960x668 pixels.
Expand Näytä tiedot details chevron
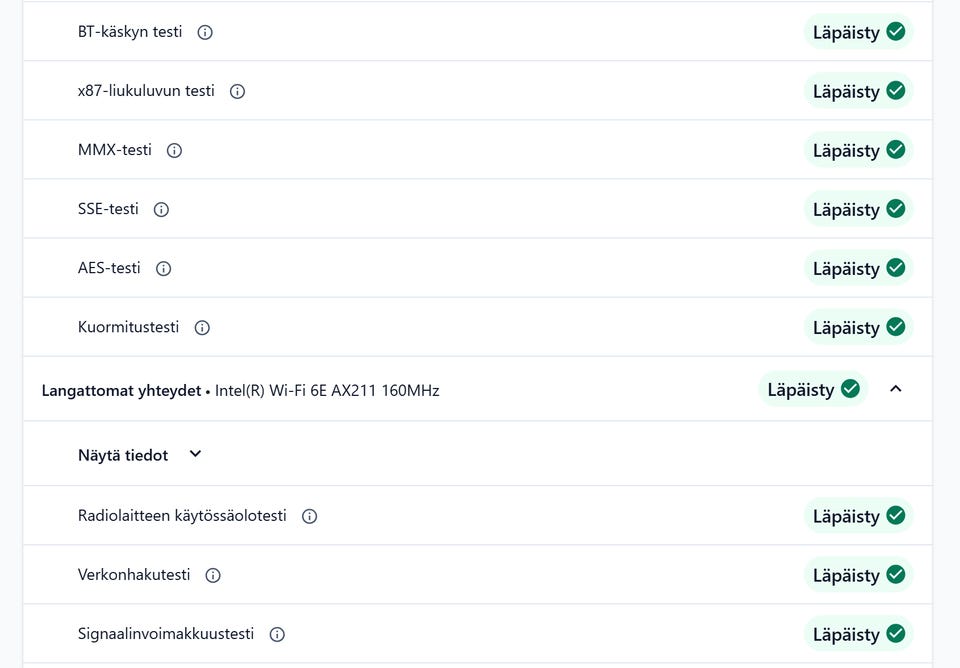[195, 454]
